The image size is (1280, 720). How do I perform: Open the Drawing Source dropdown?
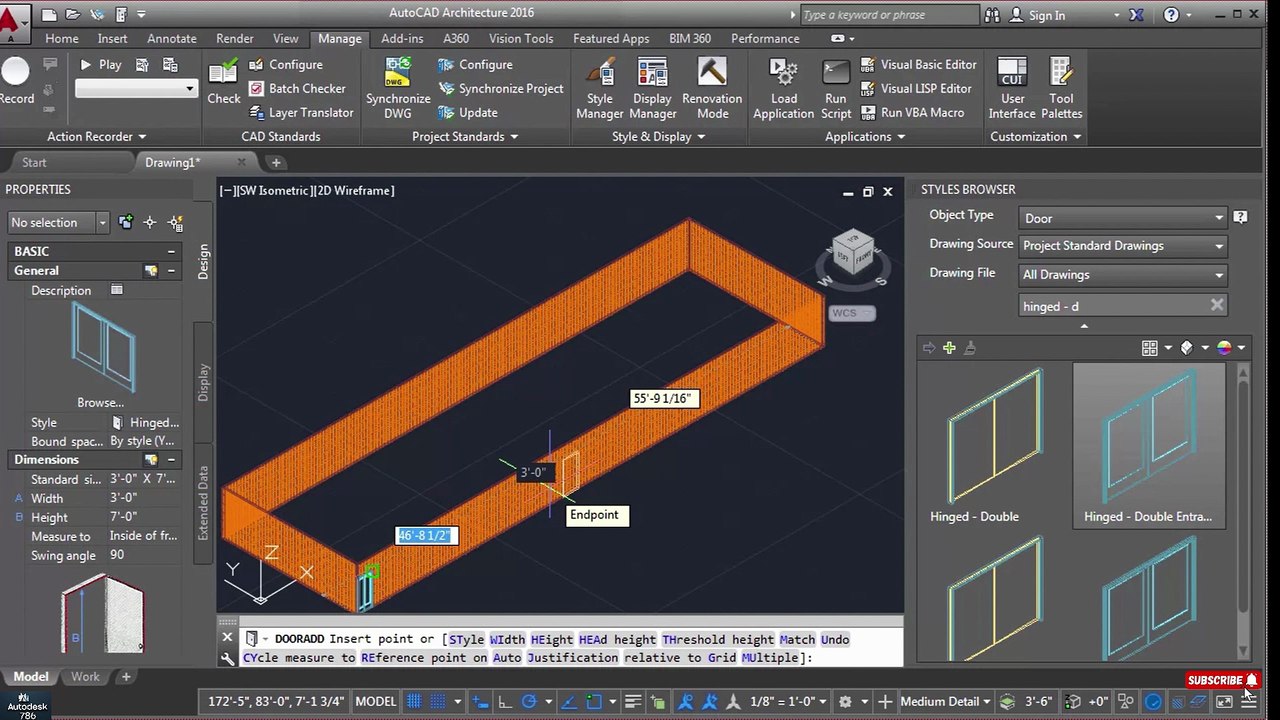(x=1123, y=245)
